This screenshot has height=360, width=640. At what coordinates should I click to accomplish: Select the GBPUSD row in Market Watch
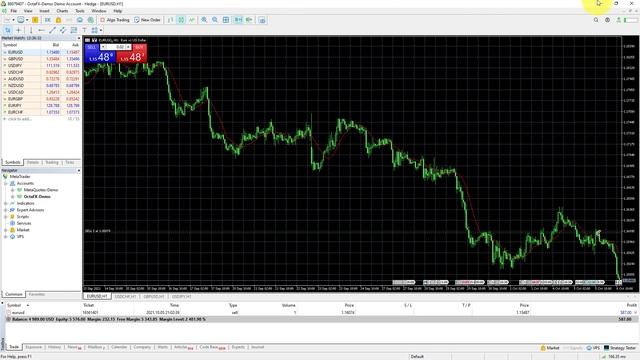point(41,59)
